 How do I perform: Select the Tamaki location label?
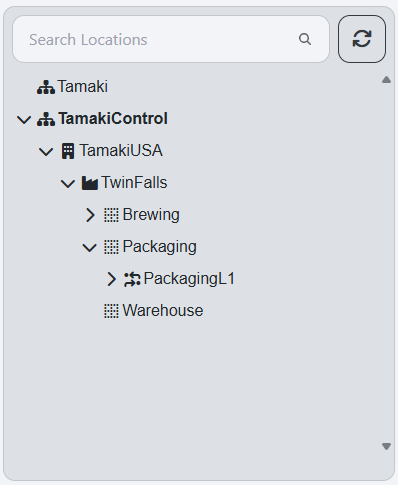pyautogui.click(x=82, y=87)
